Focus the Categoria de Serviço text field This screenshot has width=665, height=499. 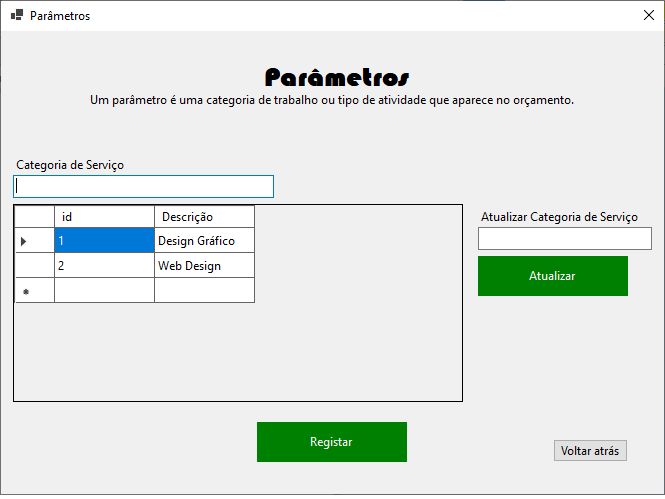coord(143,187)
